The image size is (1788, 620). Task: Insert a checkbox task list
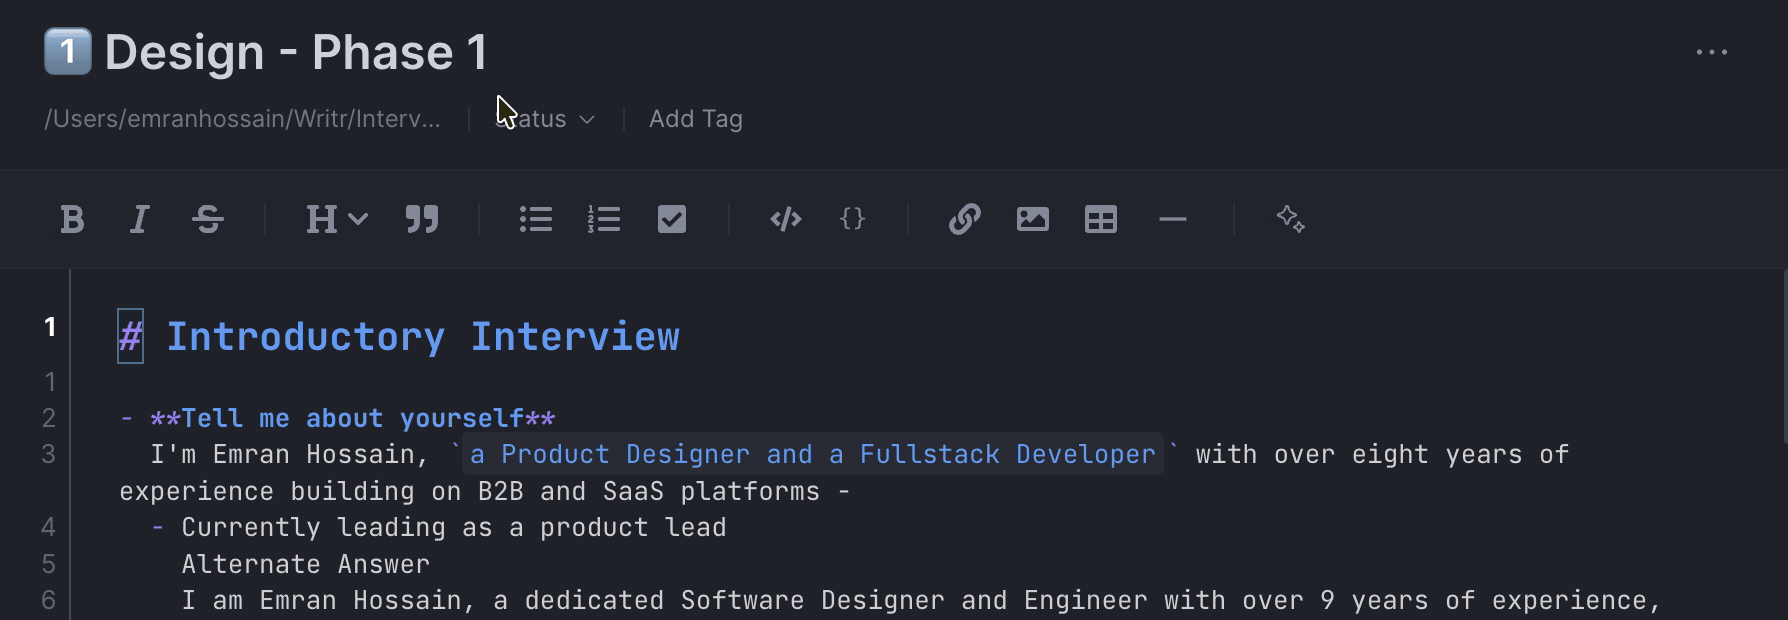(x=672, y=219)
